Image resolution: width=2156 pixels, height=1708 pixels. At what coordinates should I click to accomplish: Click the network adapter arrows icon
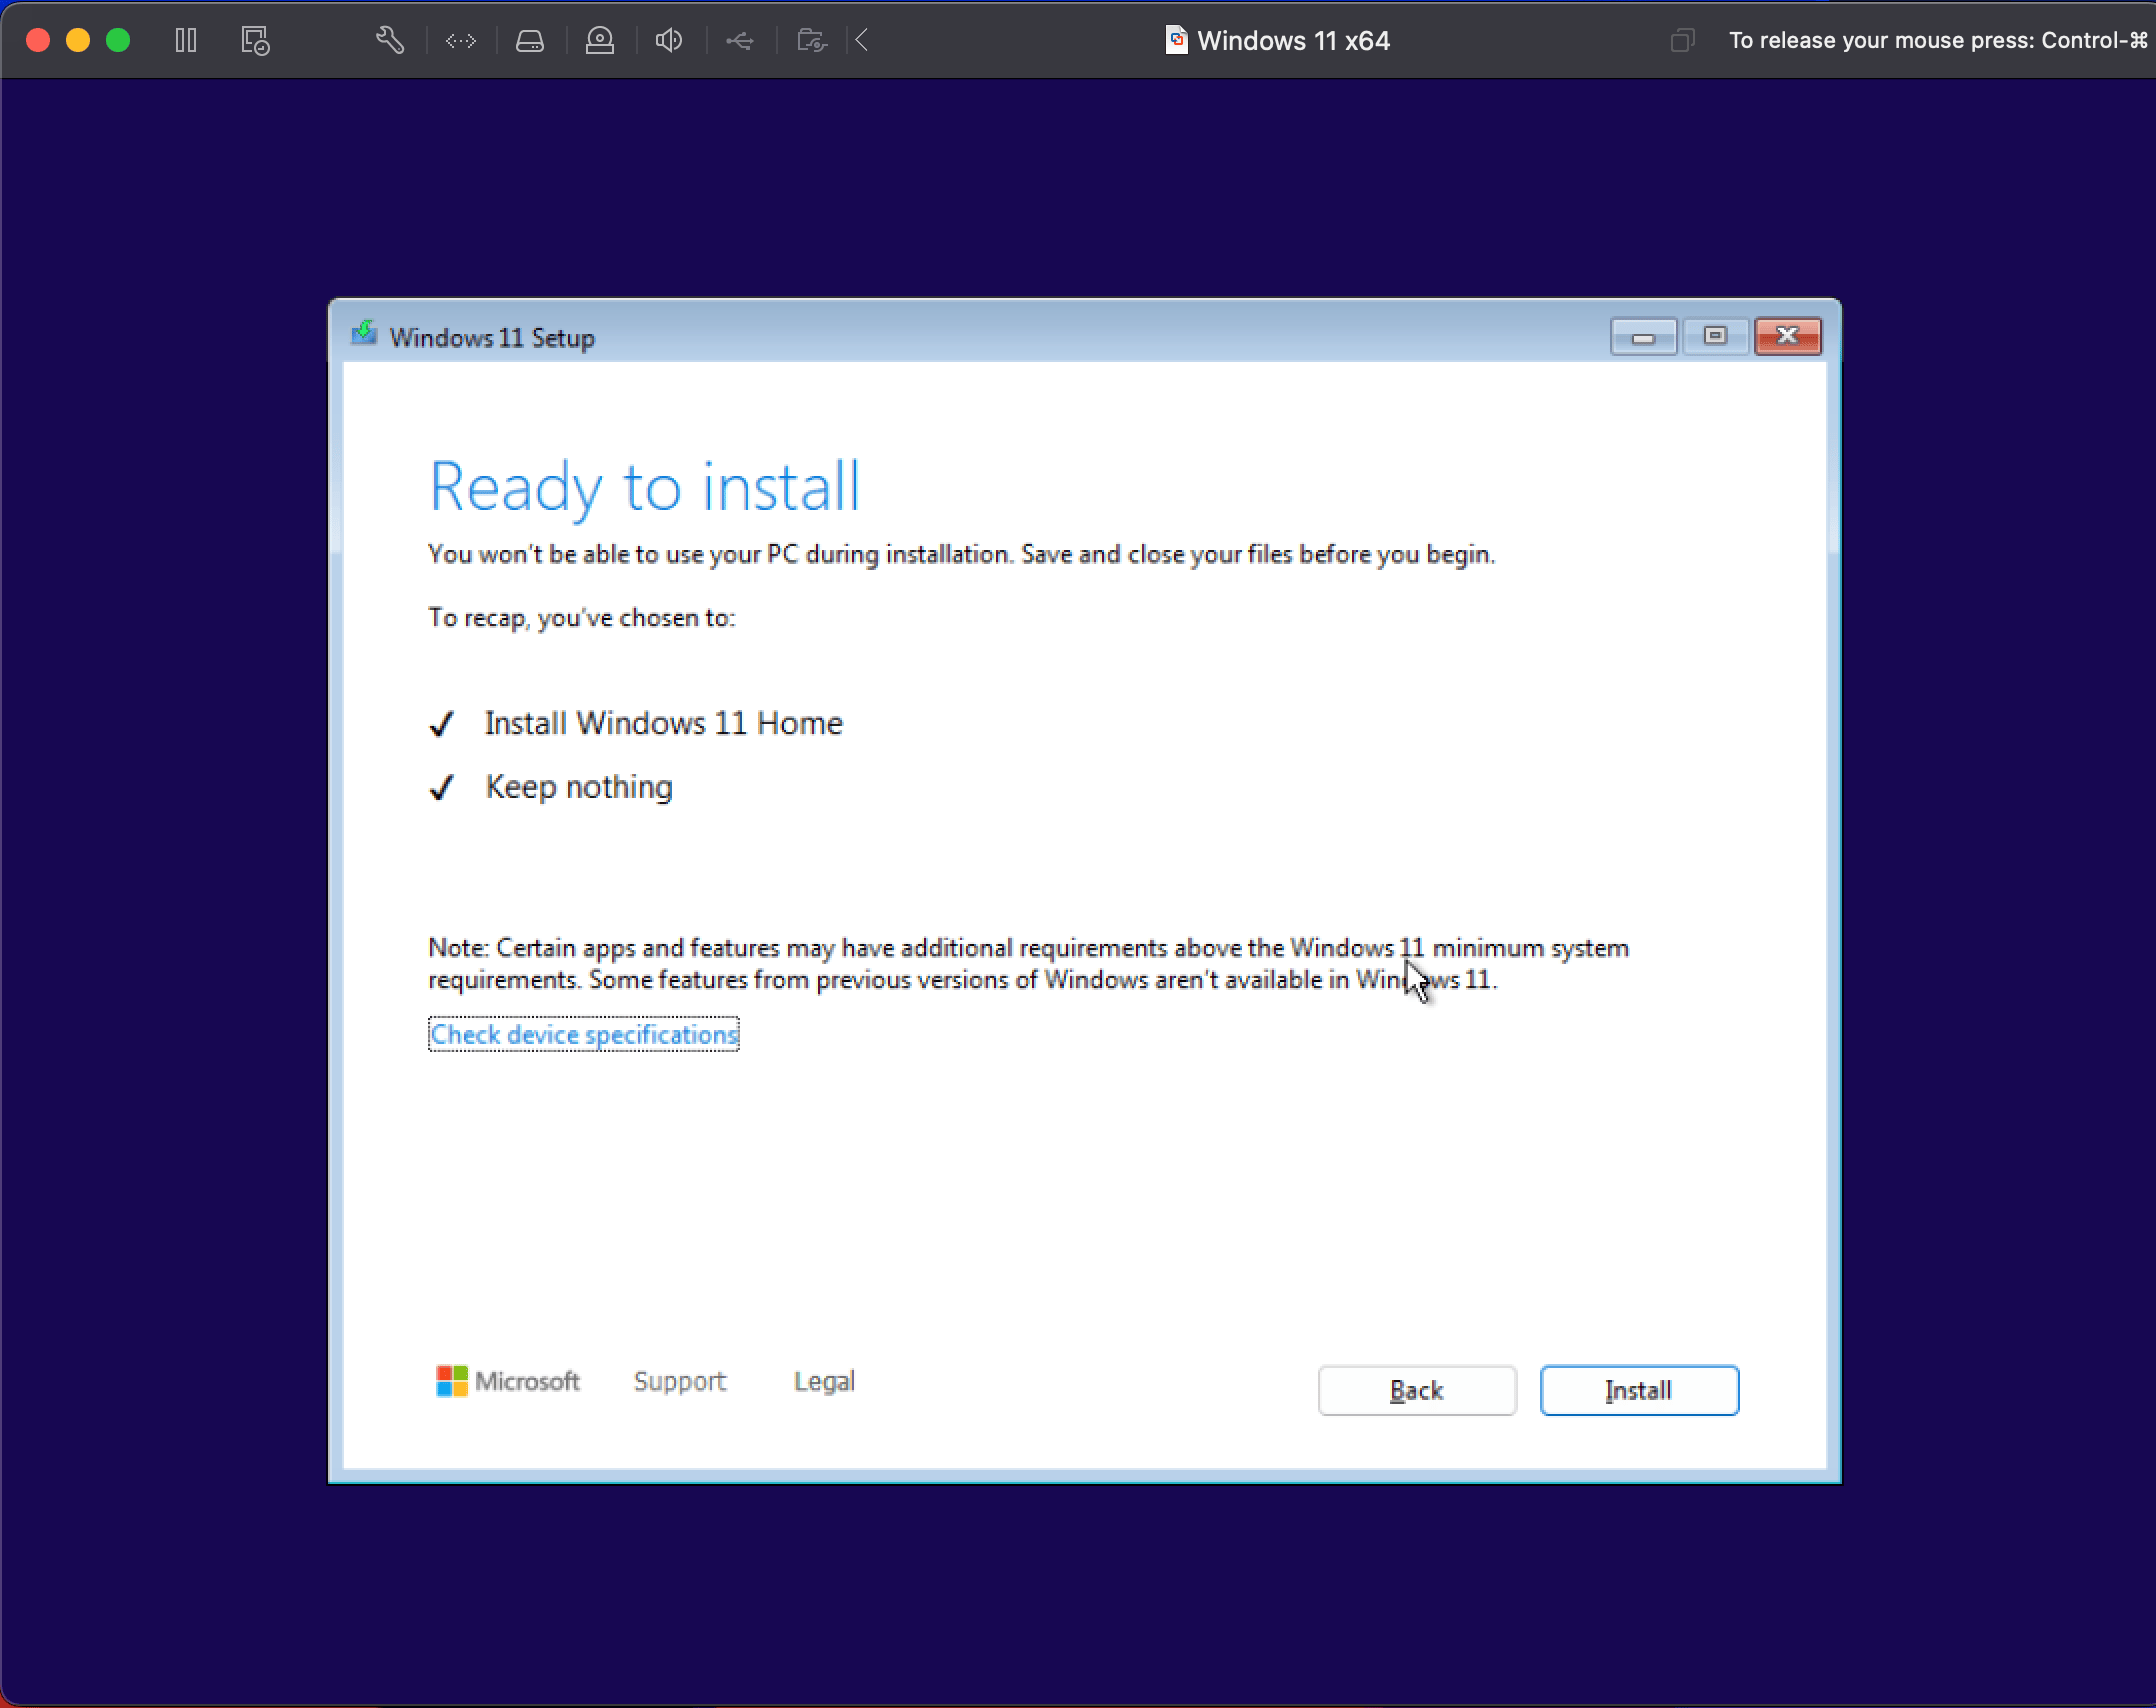pyautogui.click(x=461, y=40)
